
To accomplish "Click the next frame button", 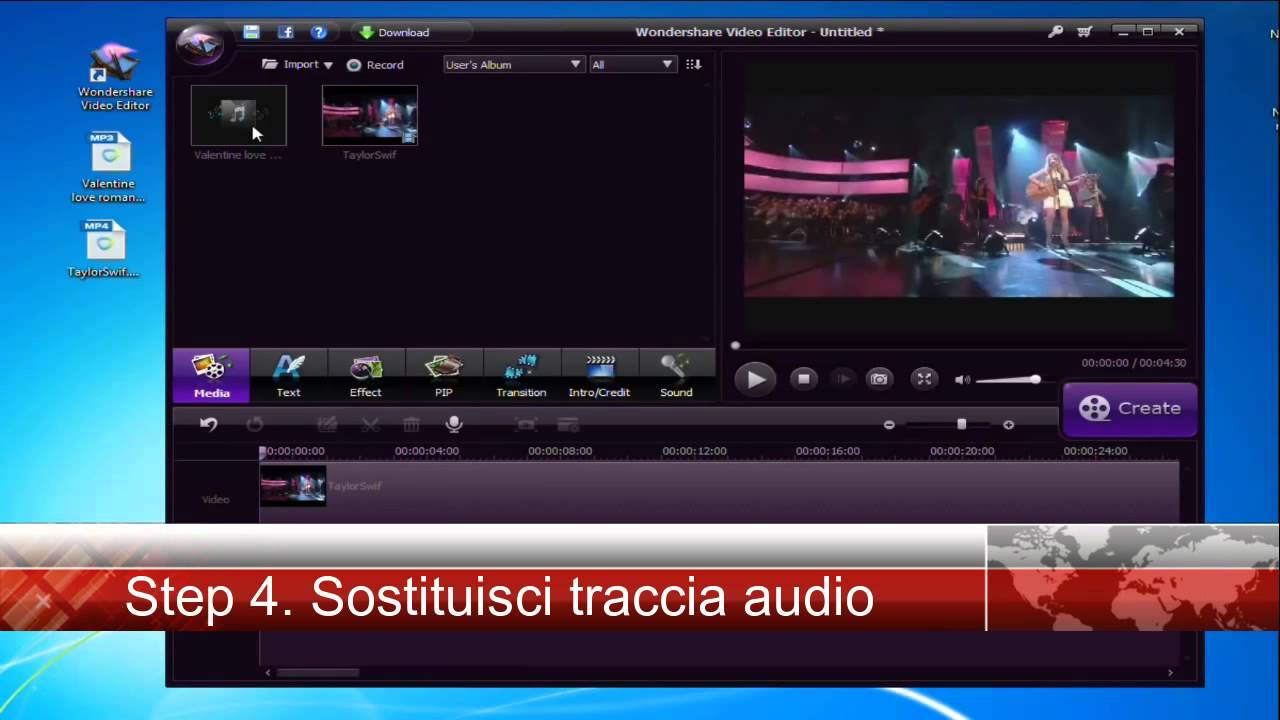I will coord(843,379).
